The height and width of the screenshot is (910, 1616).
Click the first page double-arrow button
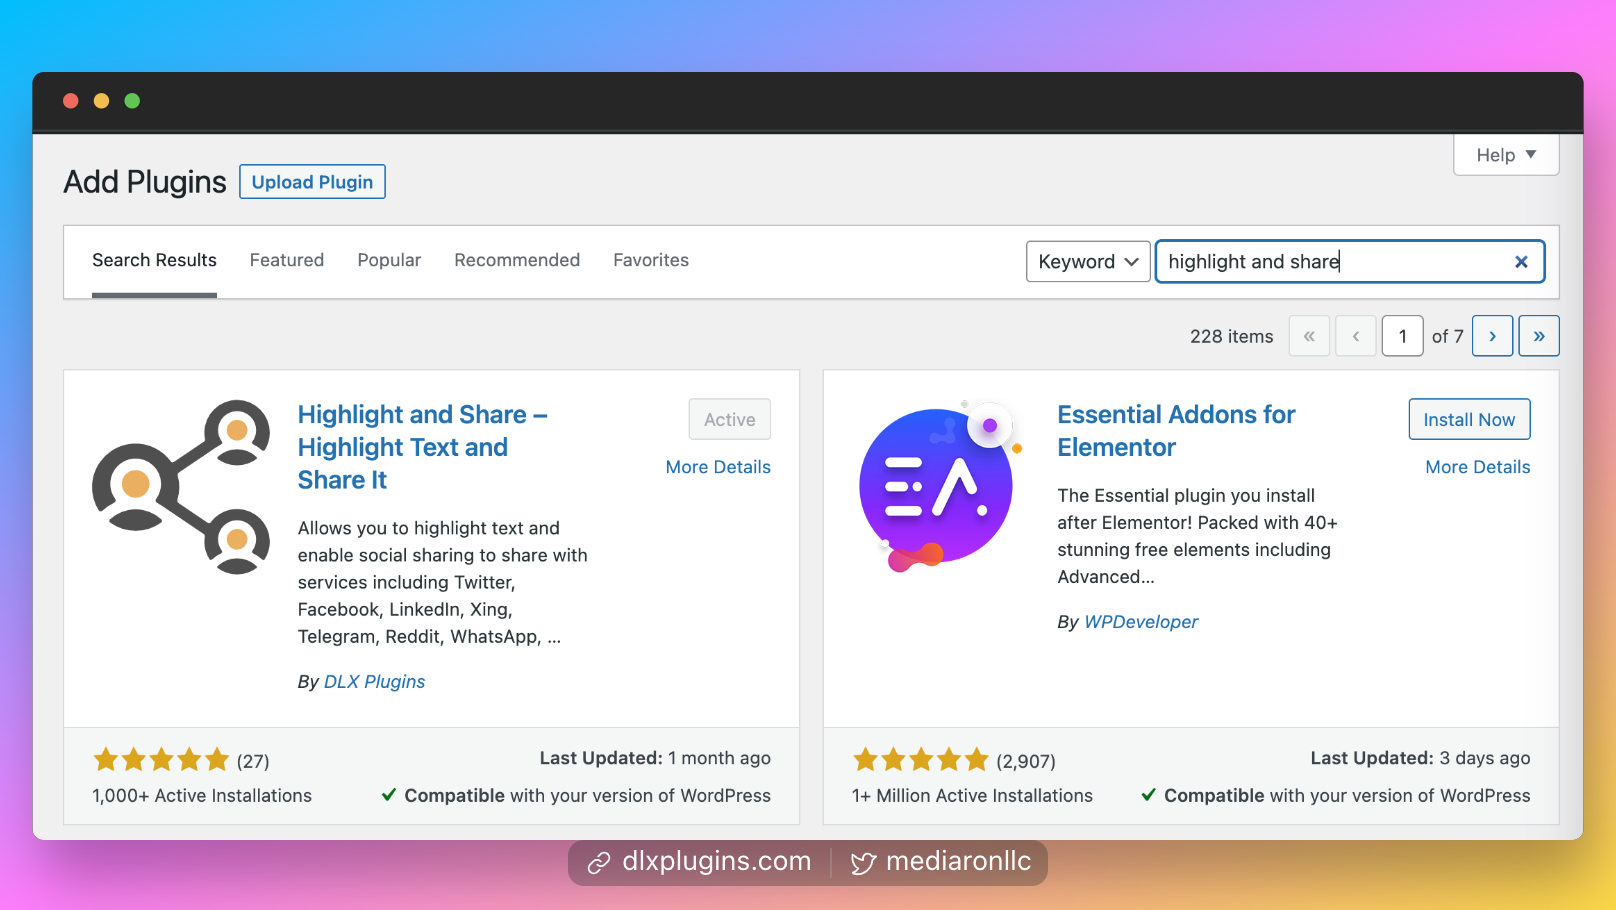(x=1309, y=336)
